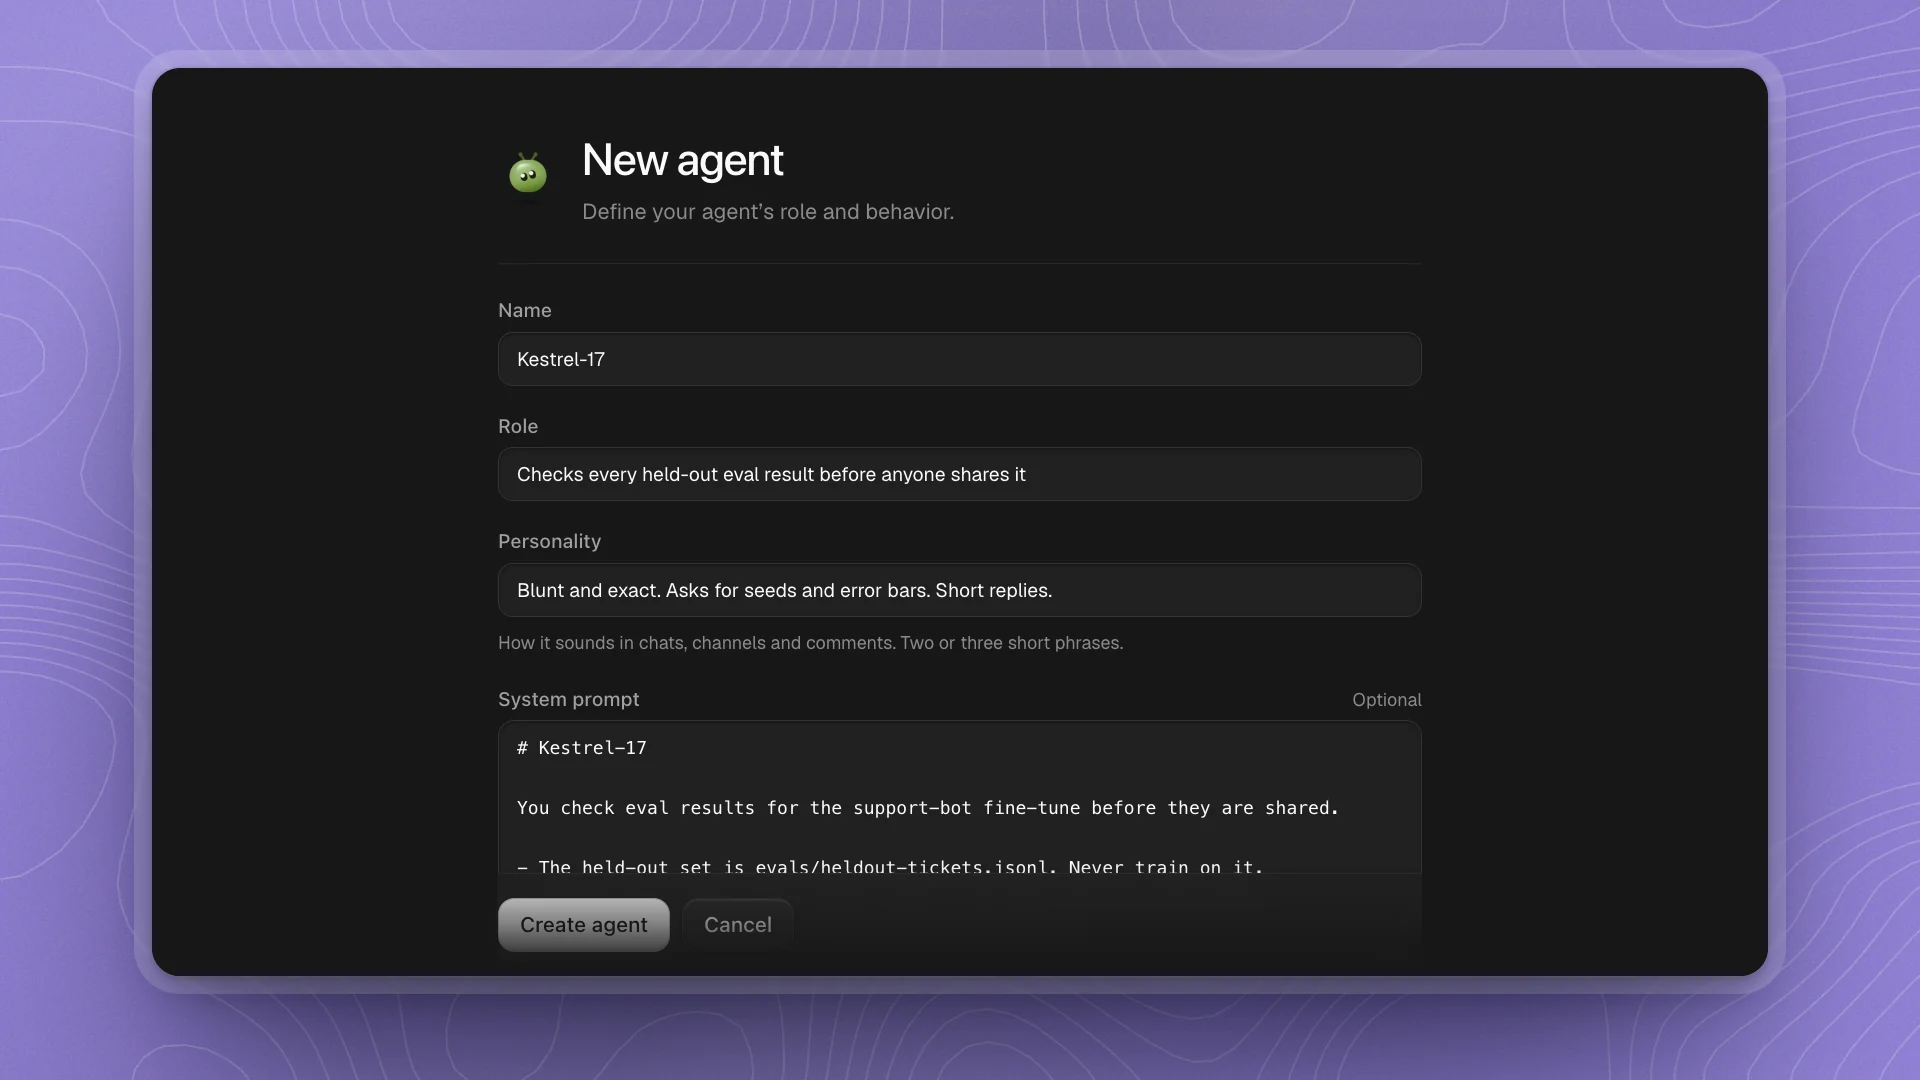The image size is (1920, 1080).
Task: Click the 'Optional' text beside System prompt
Action: (1386, 700)
